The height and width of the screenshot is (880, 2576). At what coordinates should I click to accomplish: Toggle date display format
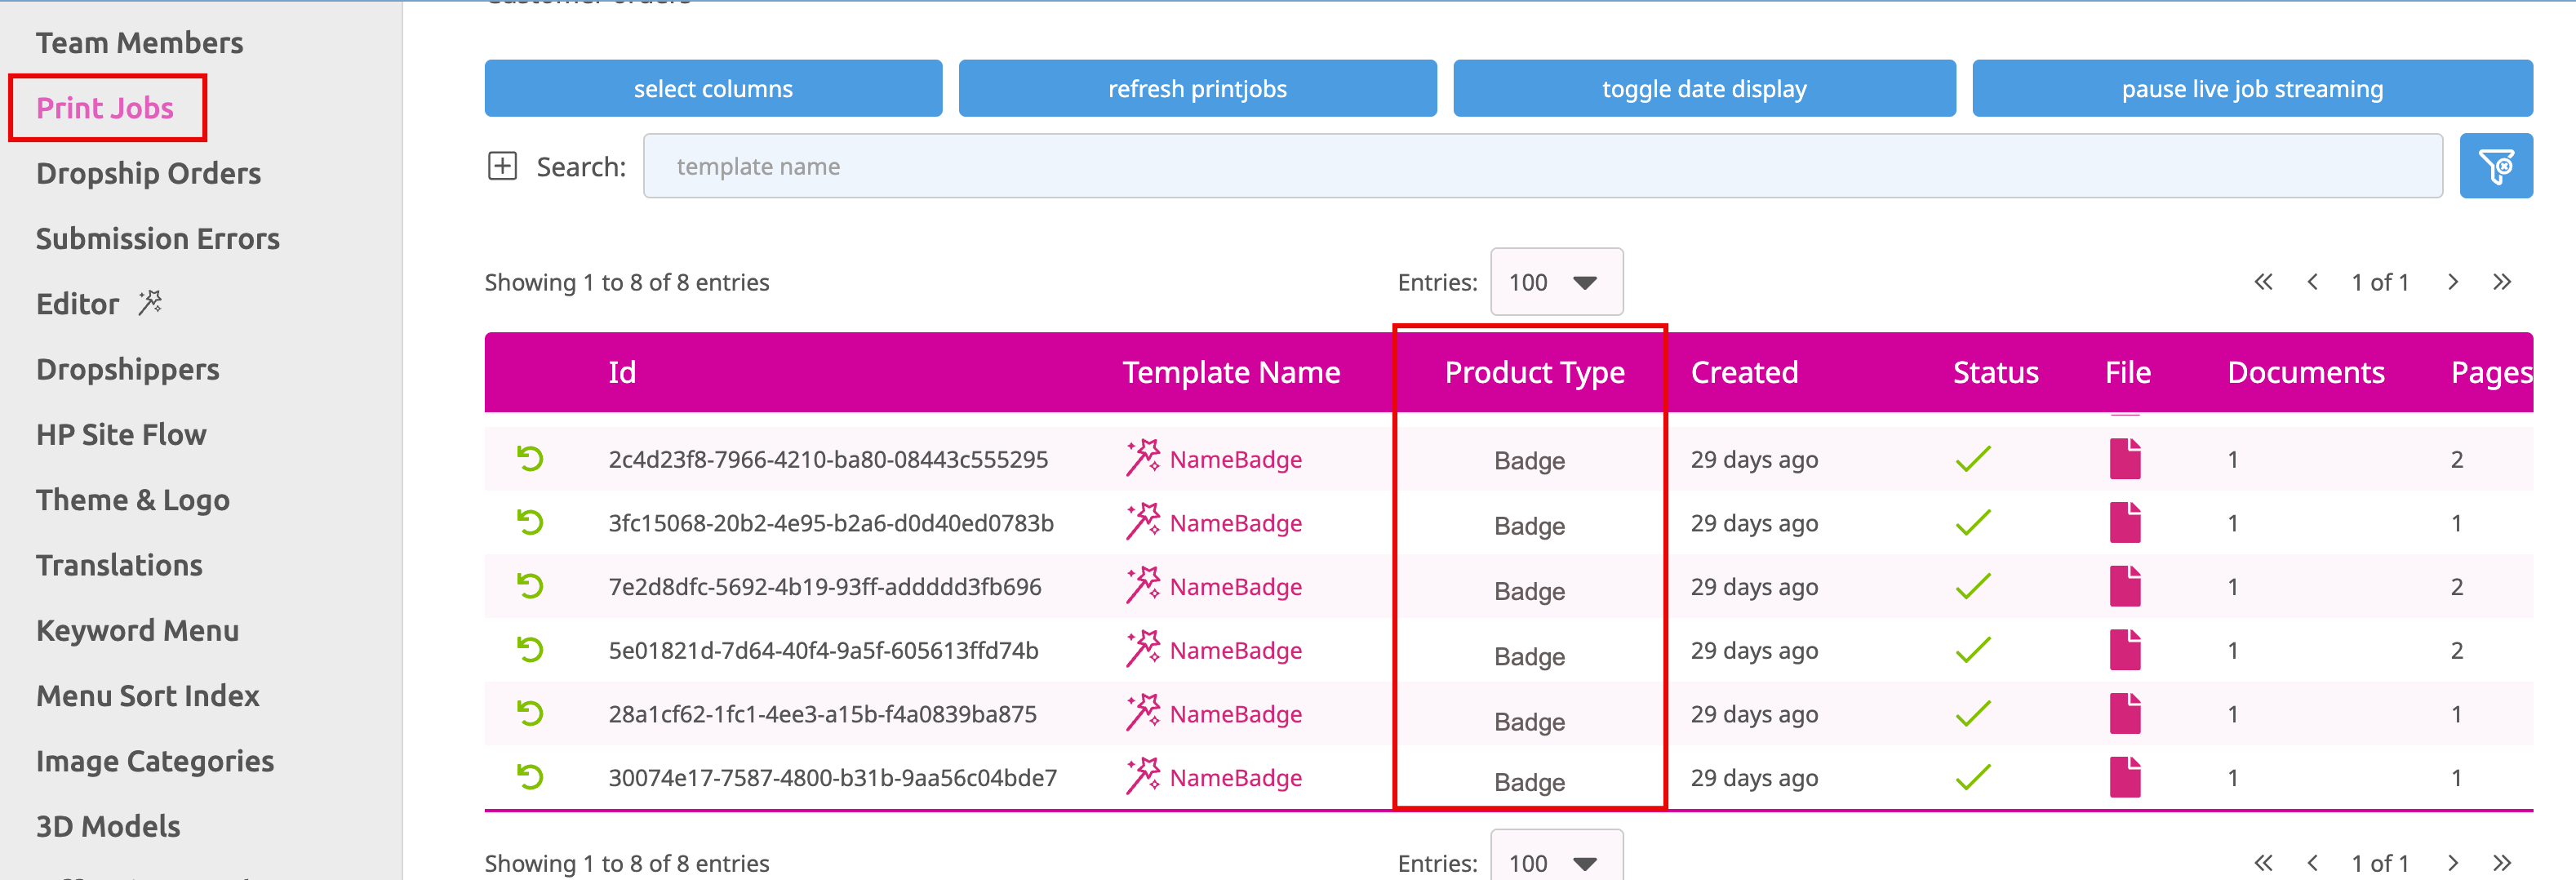point(1703,89)
